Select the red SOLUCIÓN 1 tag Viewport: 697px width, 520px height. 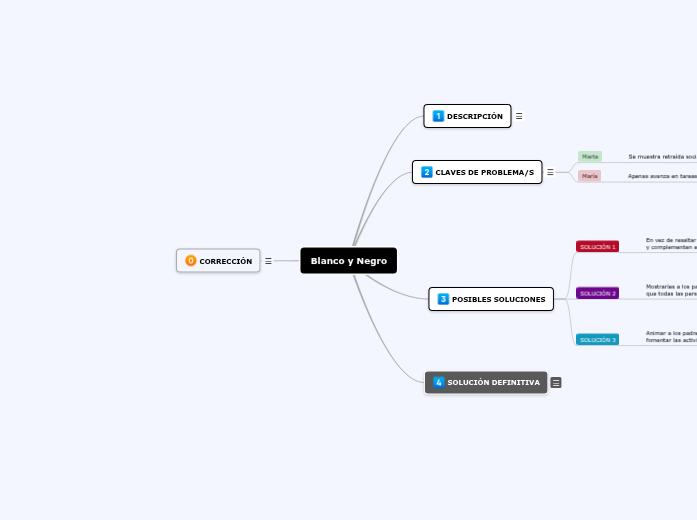(x=597, y=246)
